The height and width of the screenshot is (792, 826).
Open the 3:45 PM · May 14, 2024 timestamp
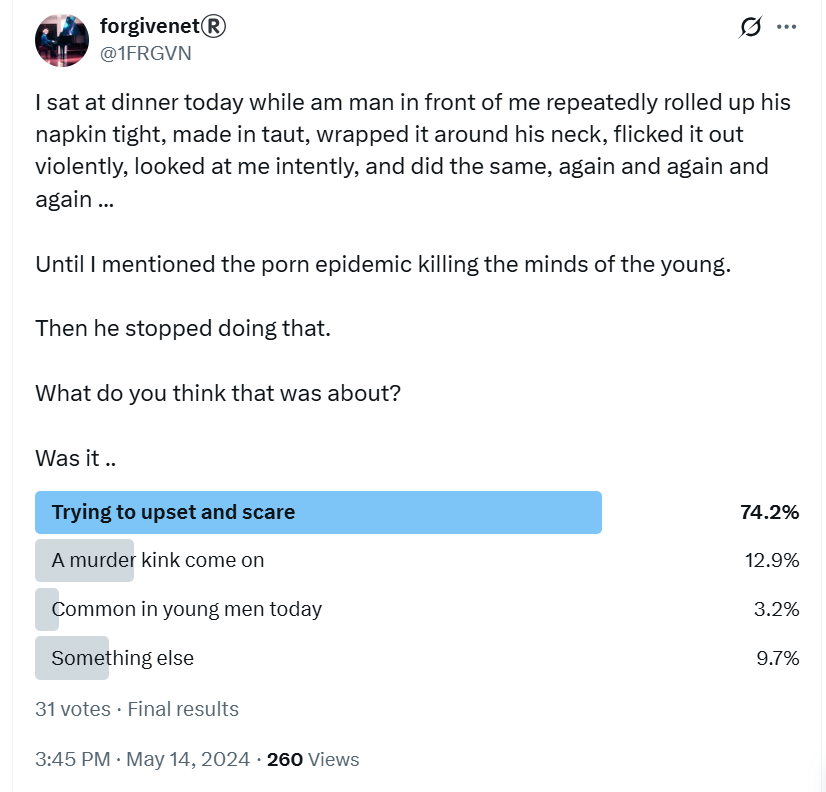[x=142, y=759]
